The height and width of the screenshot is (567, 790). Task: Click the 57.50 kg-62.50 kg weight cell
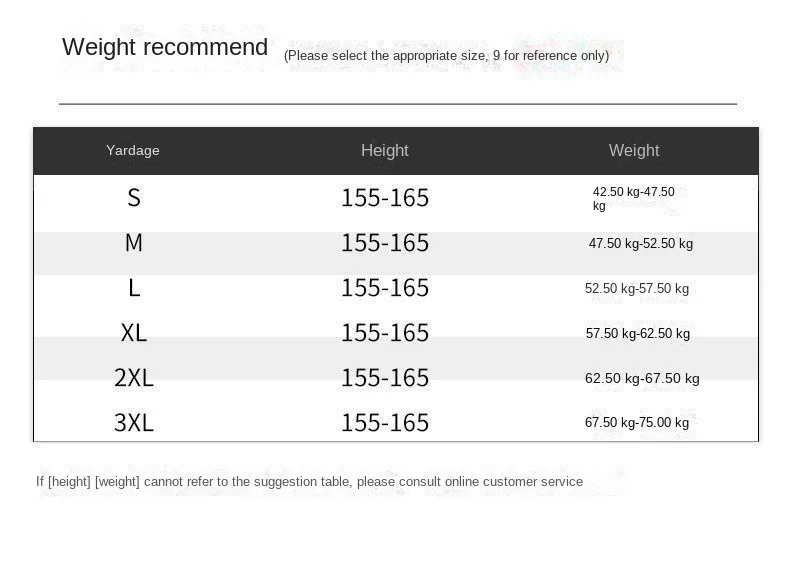[x=638, y=333]
